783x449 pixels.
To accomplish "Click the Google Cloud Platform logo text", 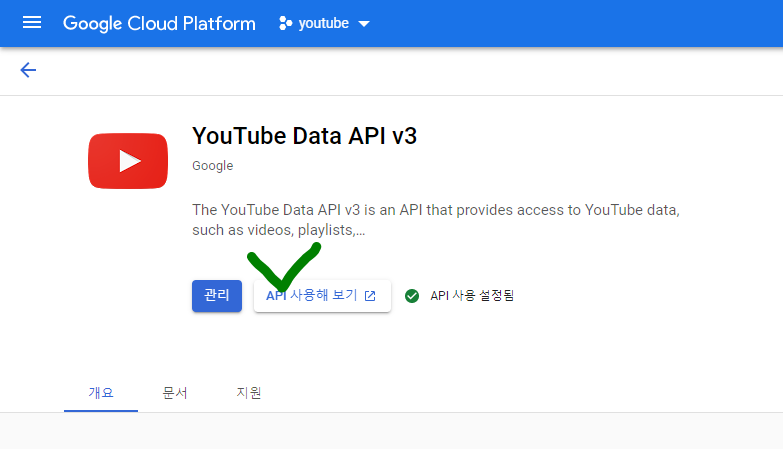I will 159,23.
